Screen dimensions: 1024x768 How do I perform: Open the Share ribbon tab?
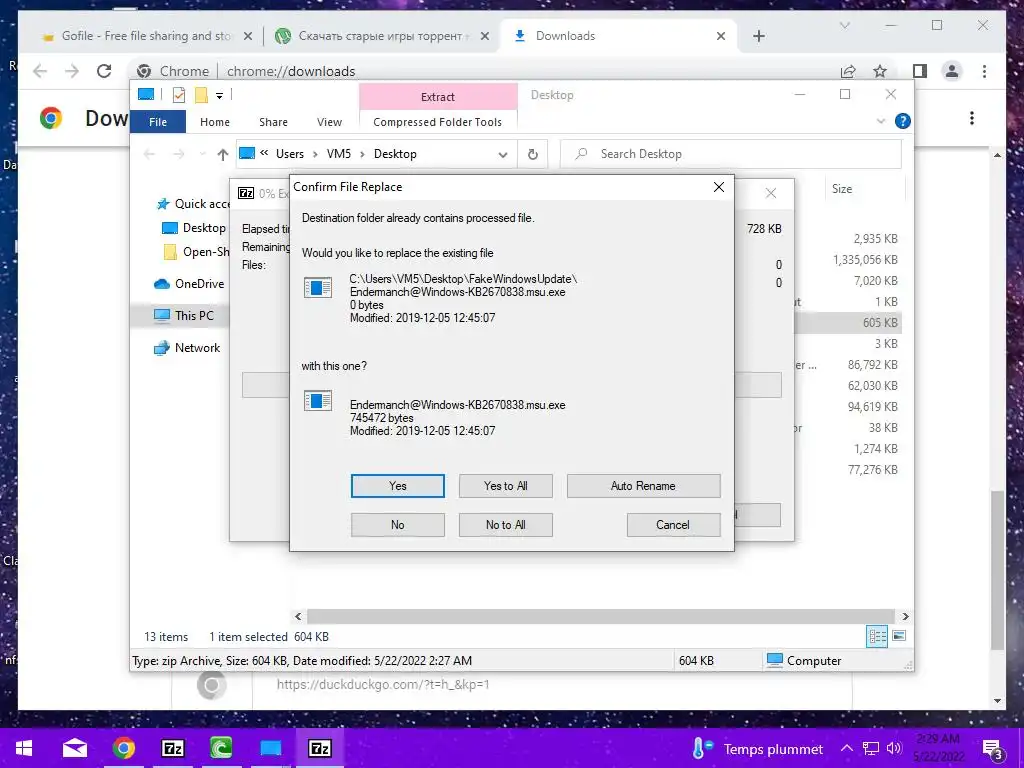tap(273, 122)
